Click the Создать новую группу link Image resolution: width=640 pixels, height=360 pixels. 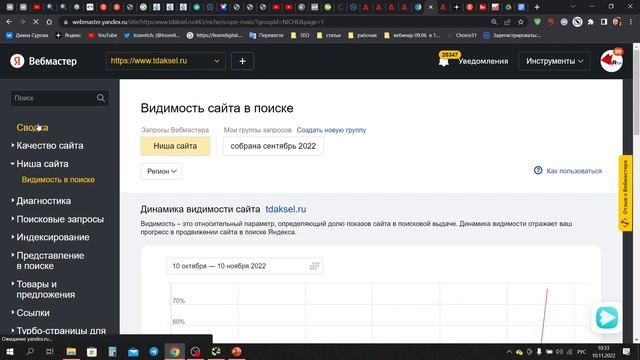tap(331, 130)
